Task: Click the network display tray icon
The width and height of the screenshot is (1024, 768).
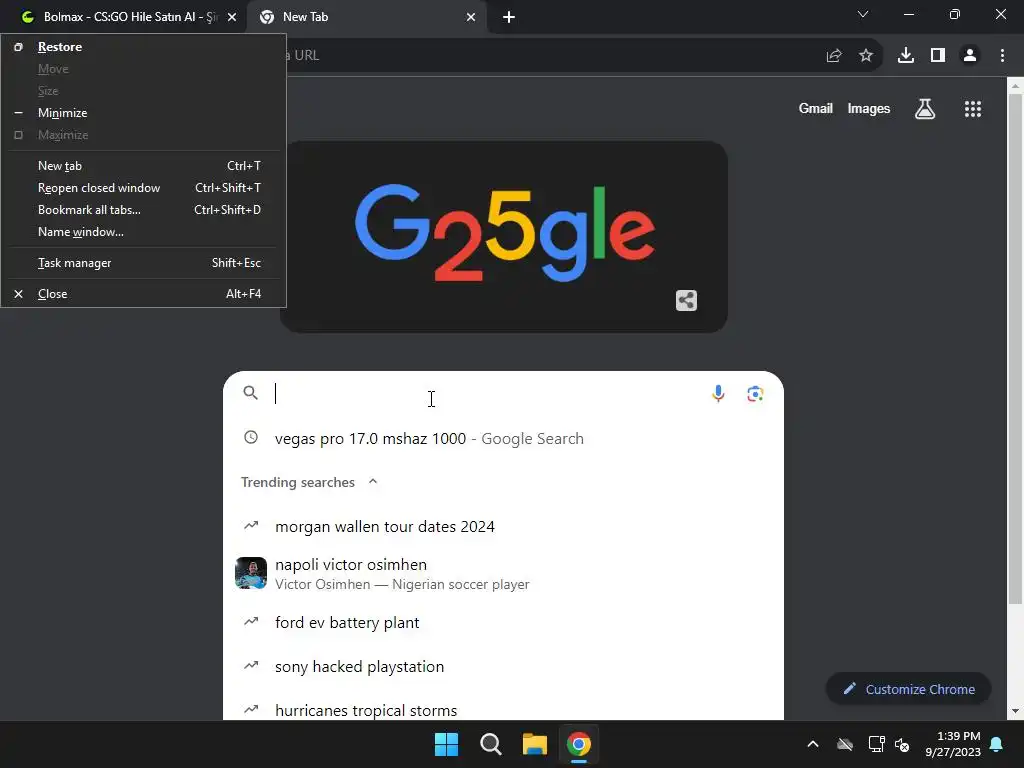Action: click(x=876, y=744)
